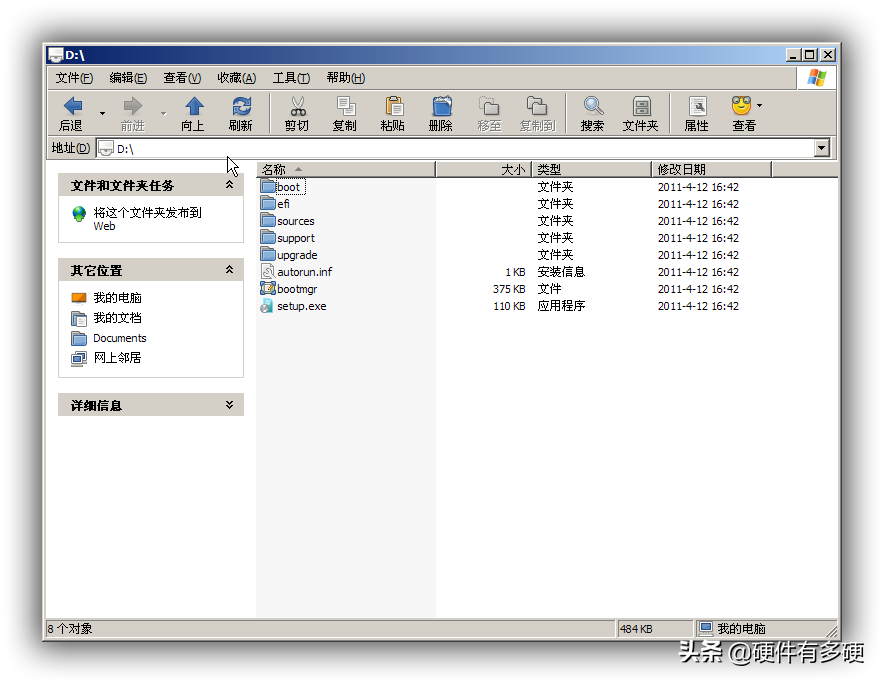884x684 pixels.
Task: Click the Paste (粘贴) clipboard icon
Action: click(x=394, y=106)
